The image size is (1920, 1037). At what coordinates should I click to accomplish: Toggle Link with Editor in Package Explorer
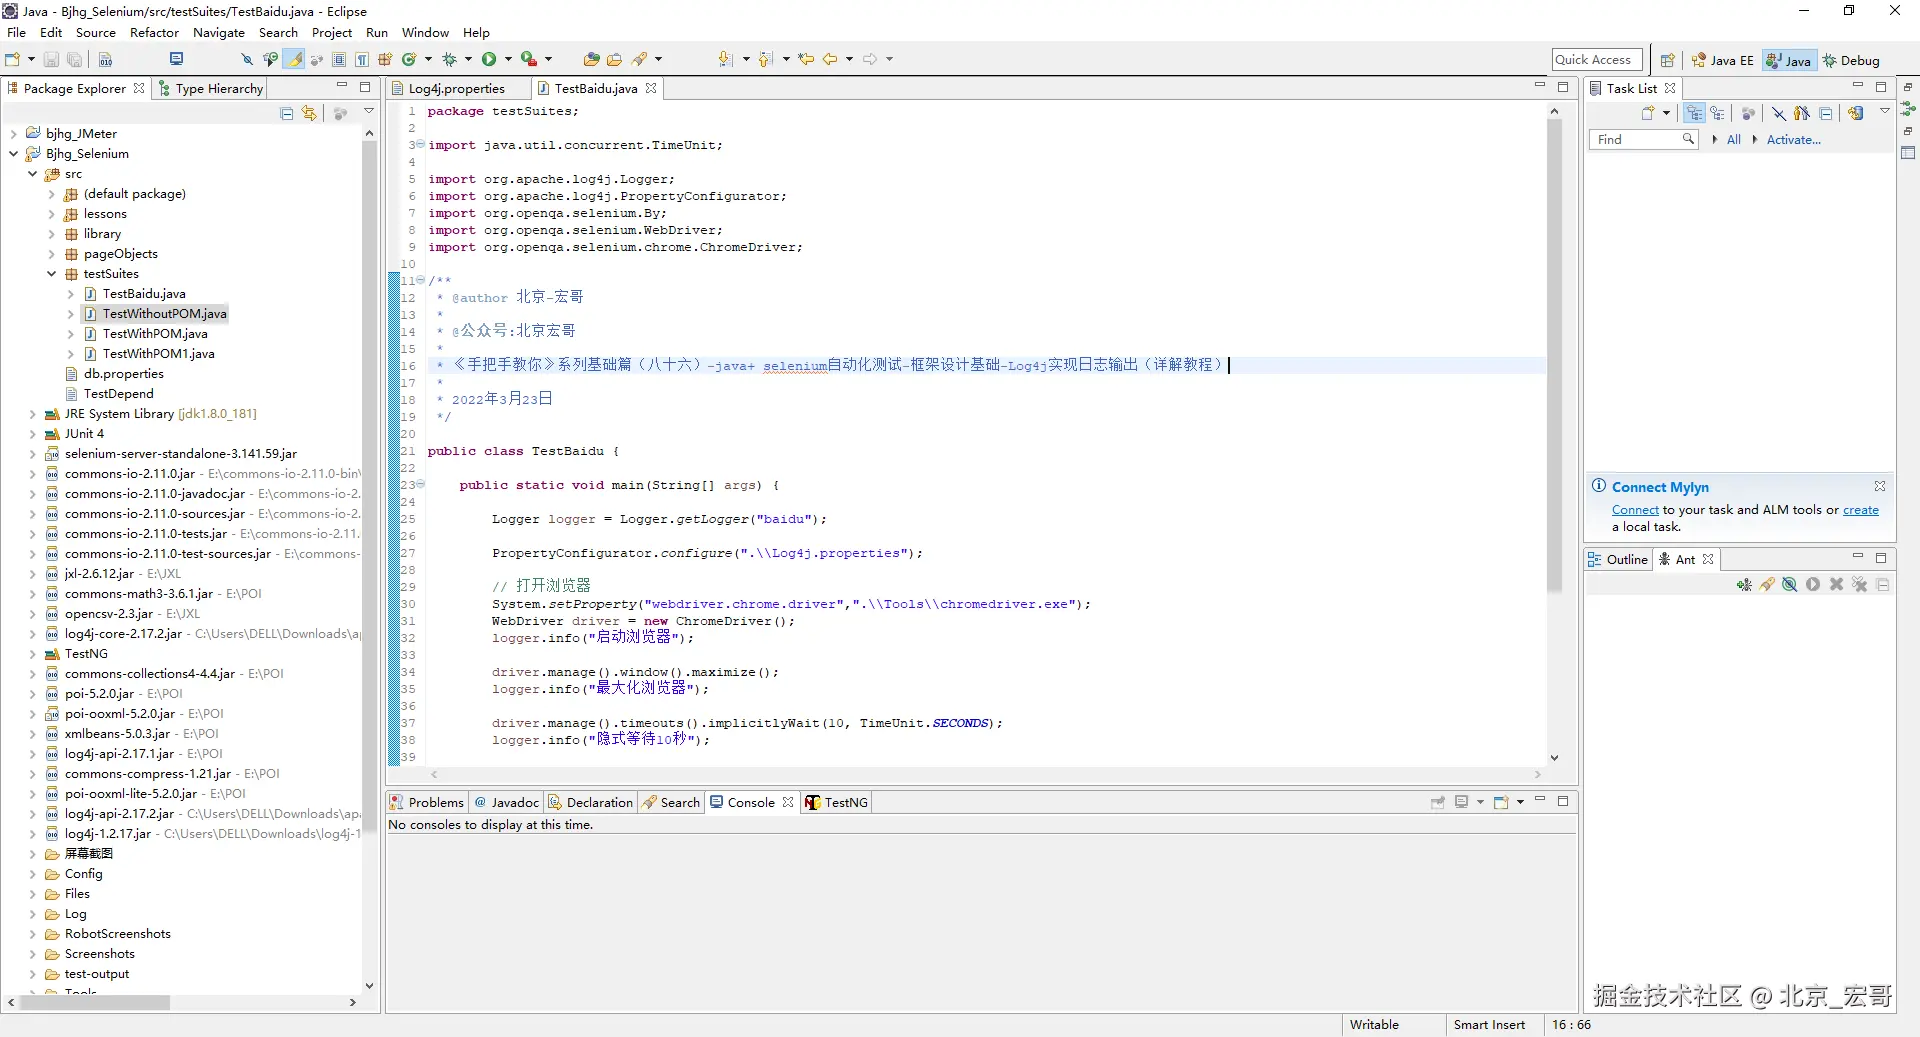click(x=309, y=114)
